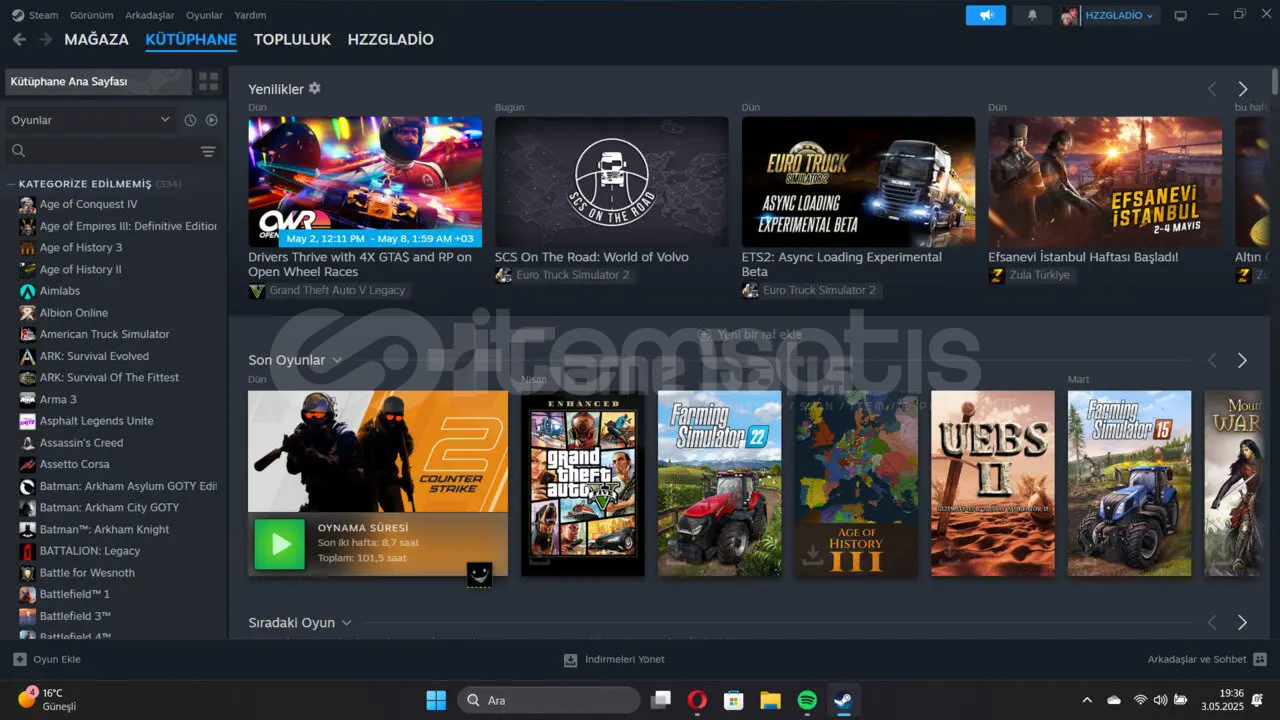Open File Explorer from taskbar
The width and height of the screenshot is (1280, 720).
[x=770, y=700]
